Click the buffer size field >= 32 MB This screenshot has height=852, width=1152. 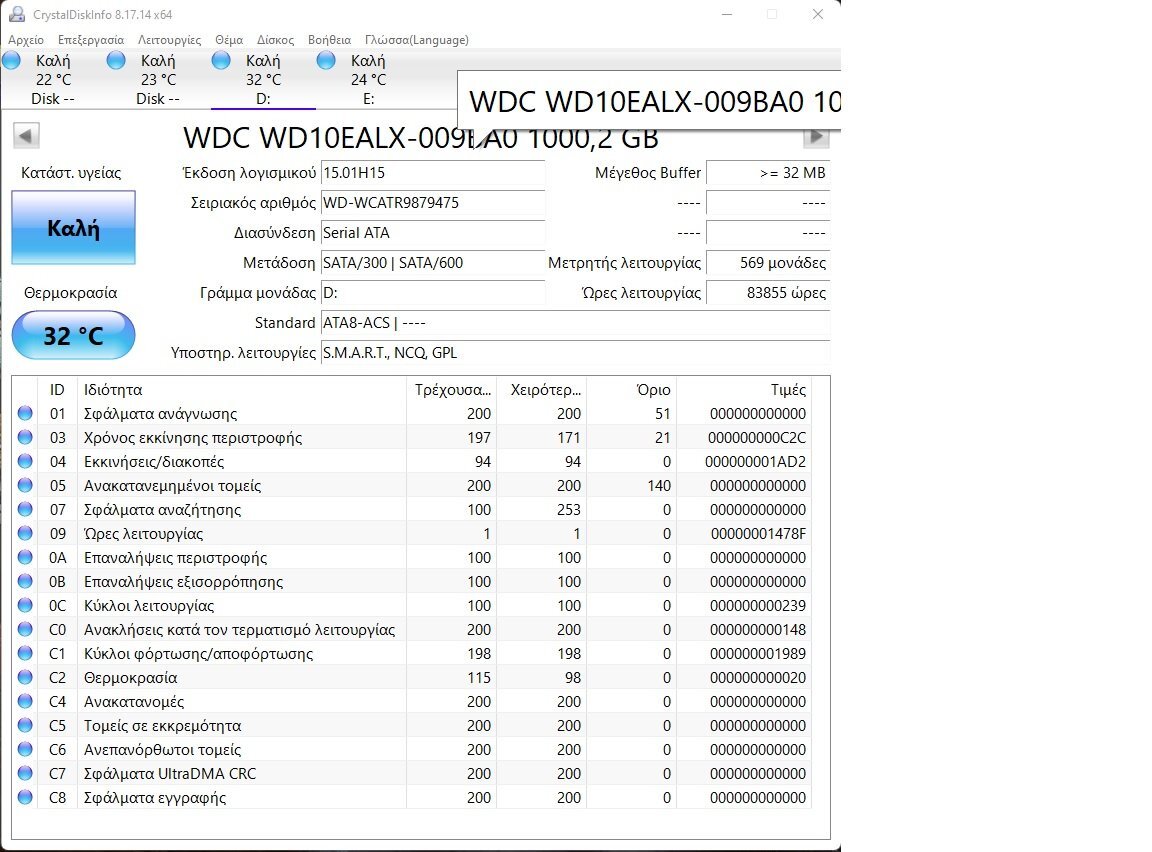768,173
